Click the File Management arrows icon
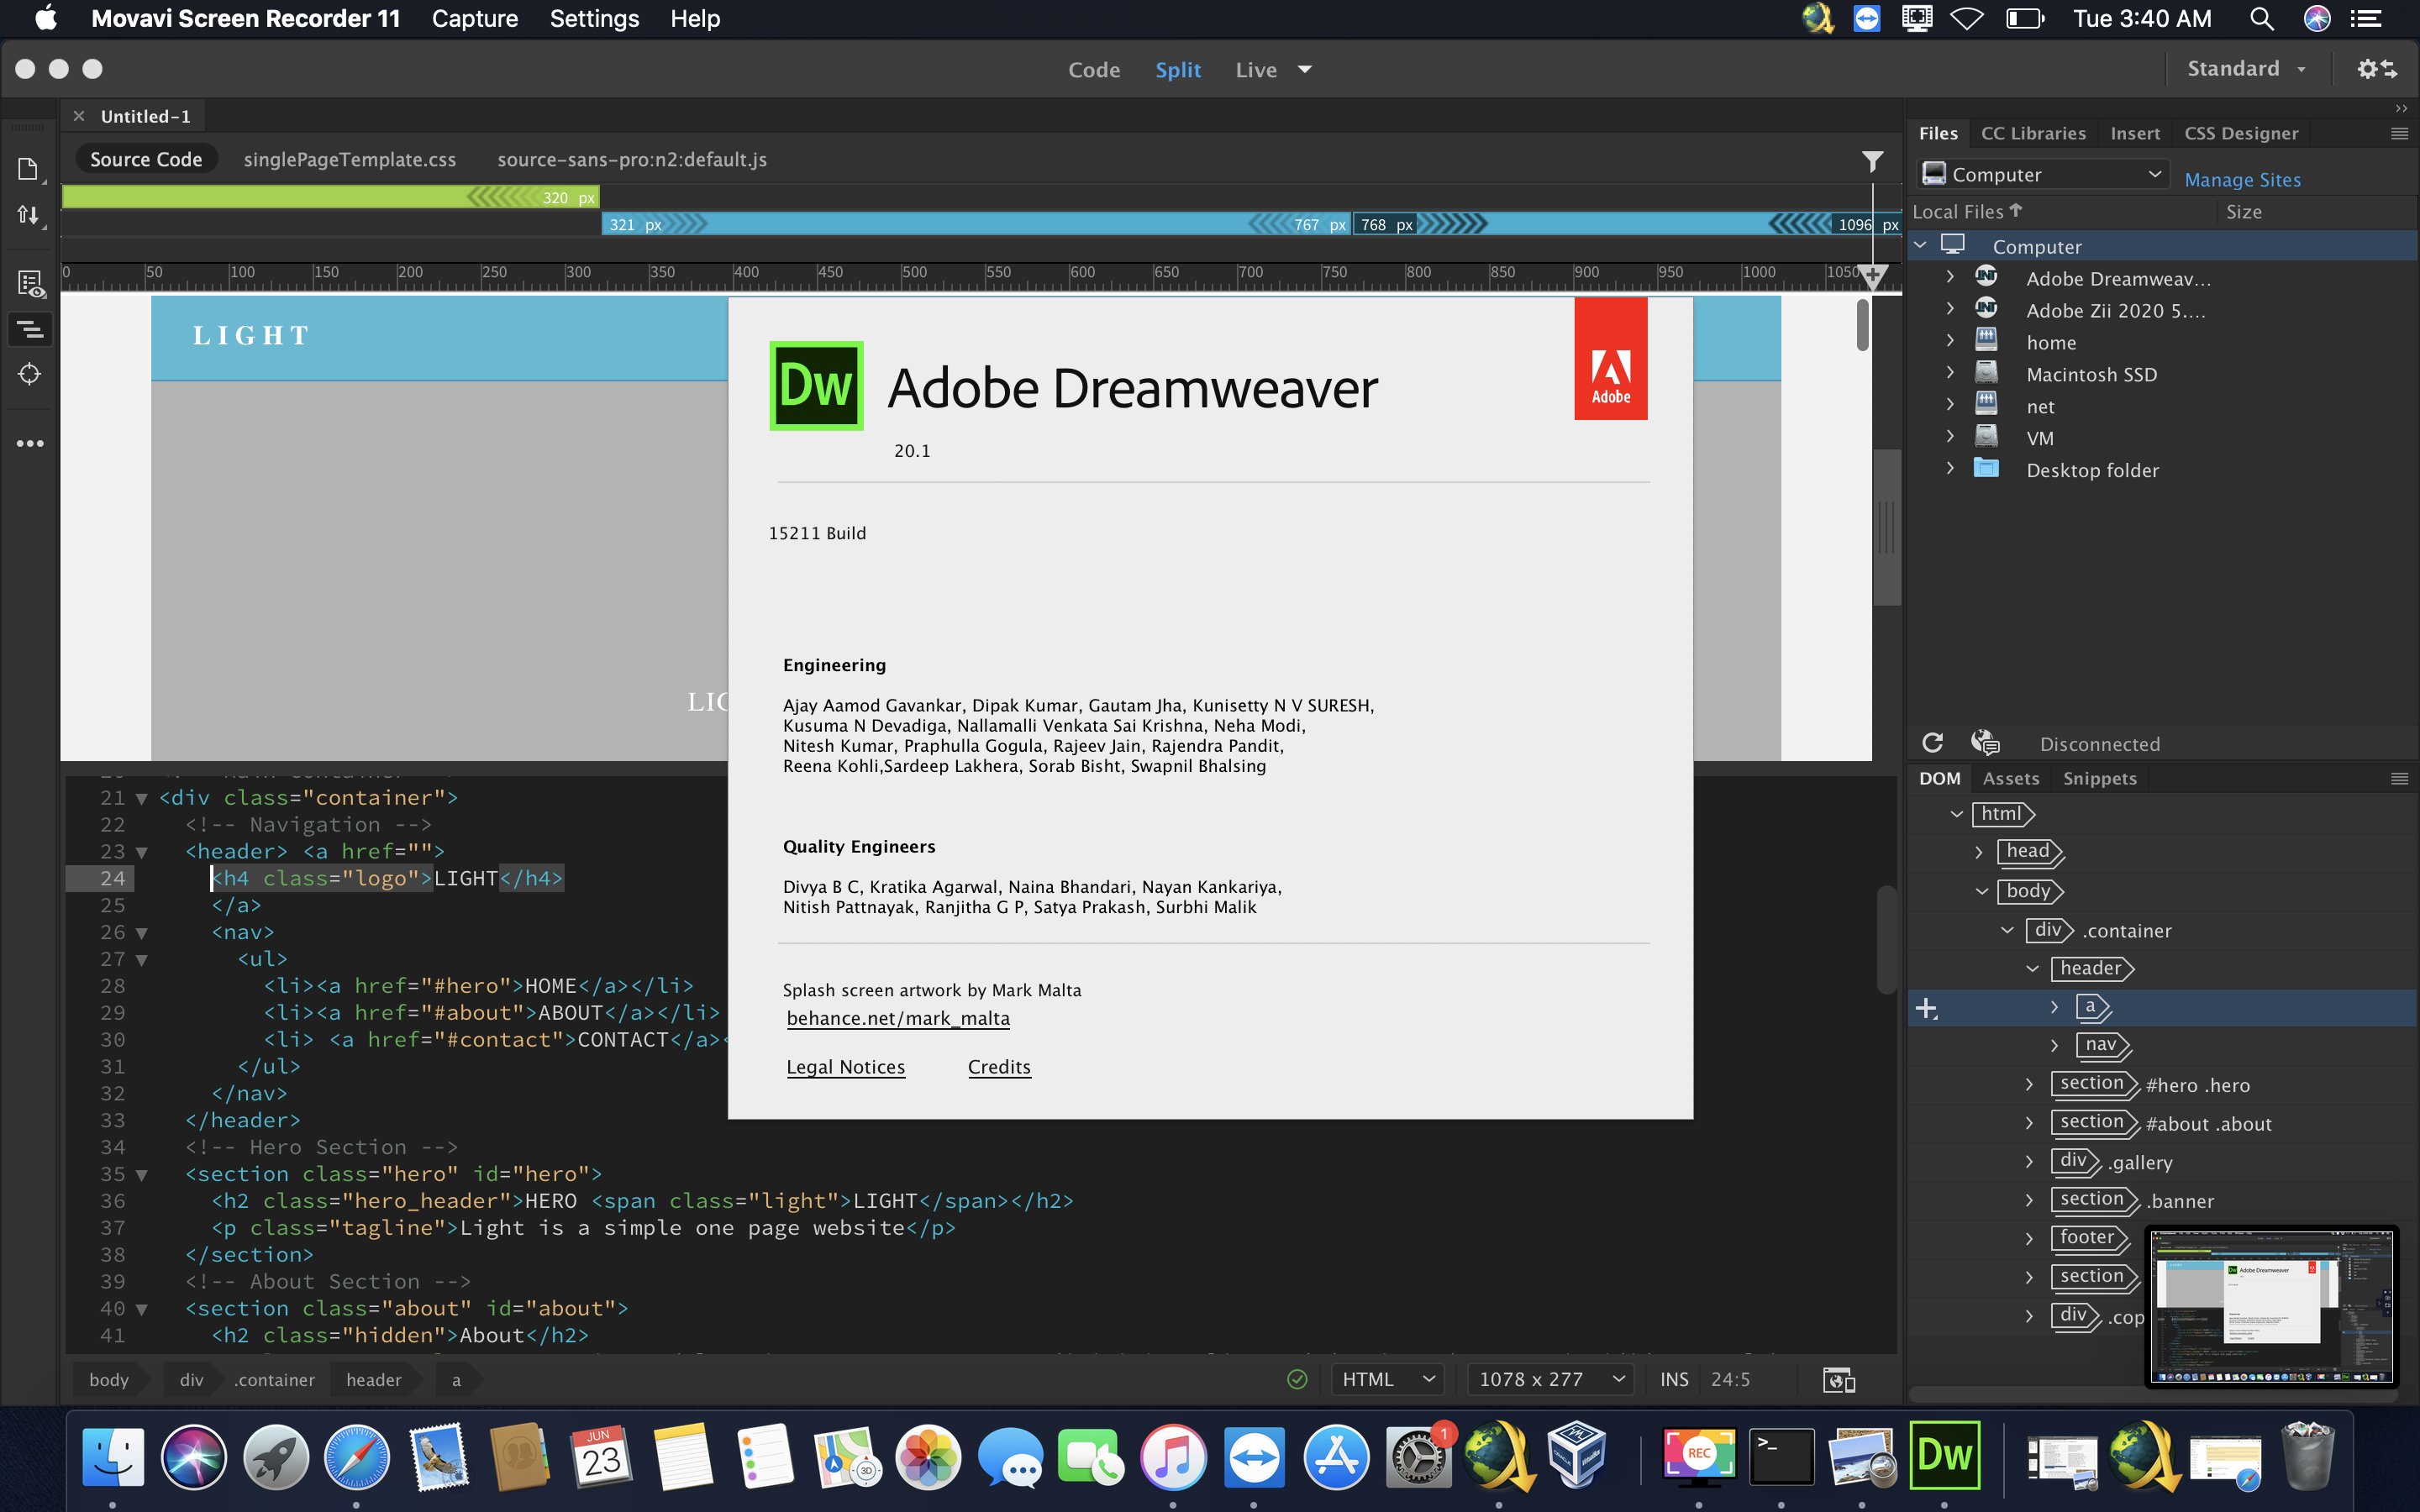2420x1512 pixels. pos(28,215)
